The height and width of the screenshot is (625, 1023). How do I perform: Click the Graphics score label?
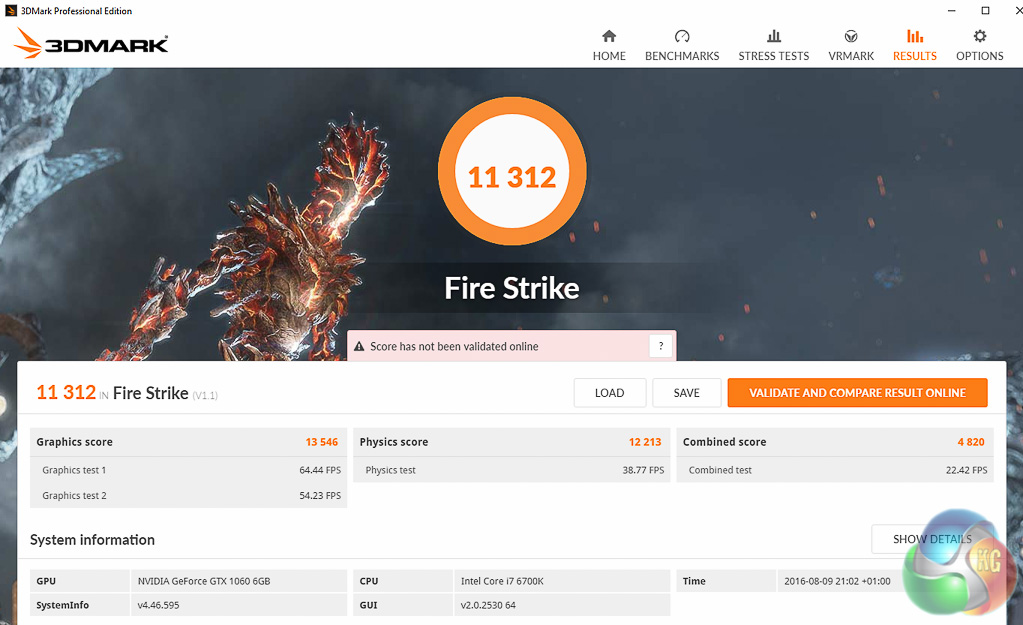point(74,442)
